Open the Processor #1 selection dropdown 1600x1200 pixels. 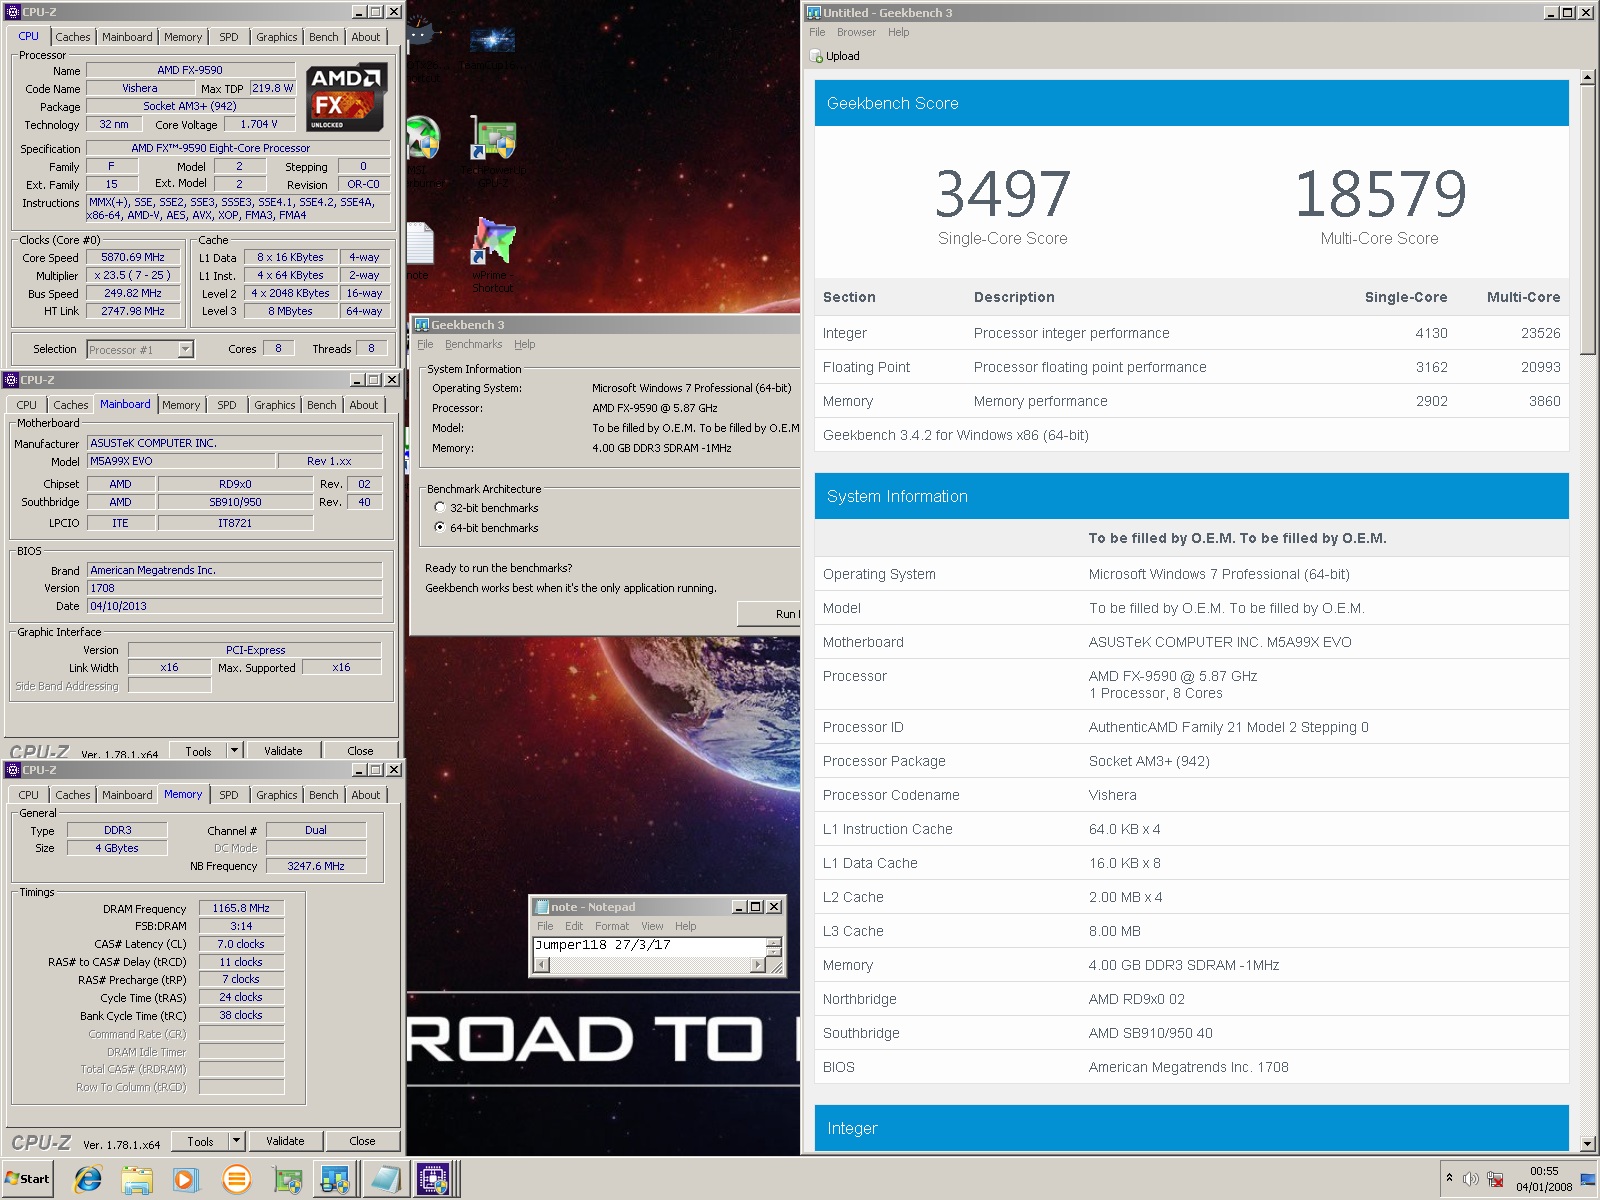pos(185,349)
